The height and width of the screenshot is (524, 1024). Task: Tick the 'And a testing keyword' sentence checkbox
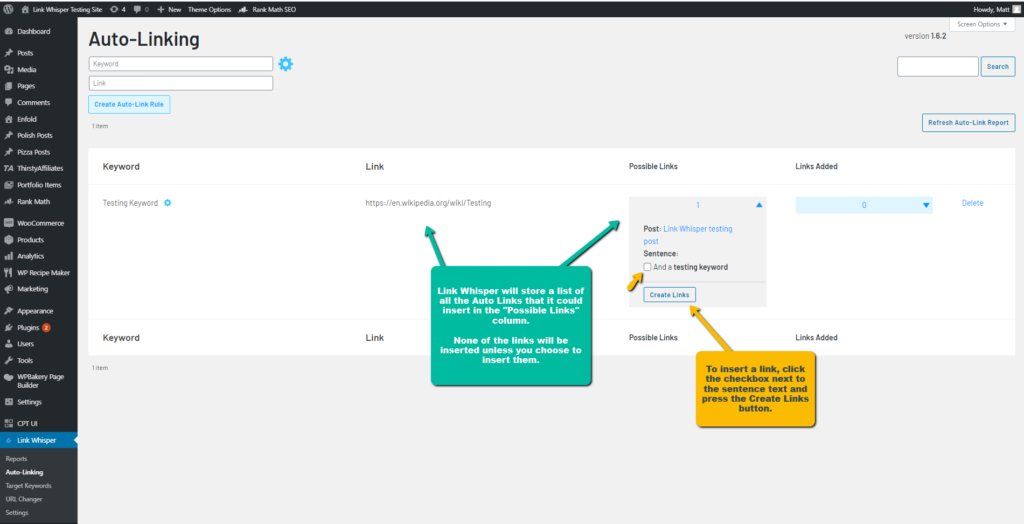tap(647, 267)
